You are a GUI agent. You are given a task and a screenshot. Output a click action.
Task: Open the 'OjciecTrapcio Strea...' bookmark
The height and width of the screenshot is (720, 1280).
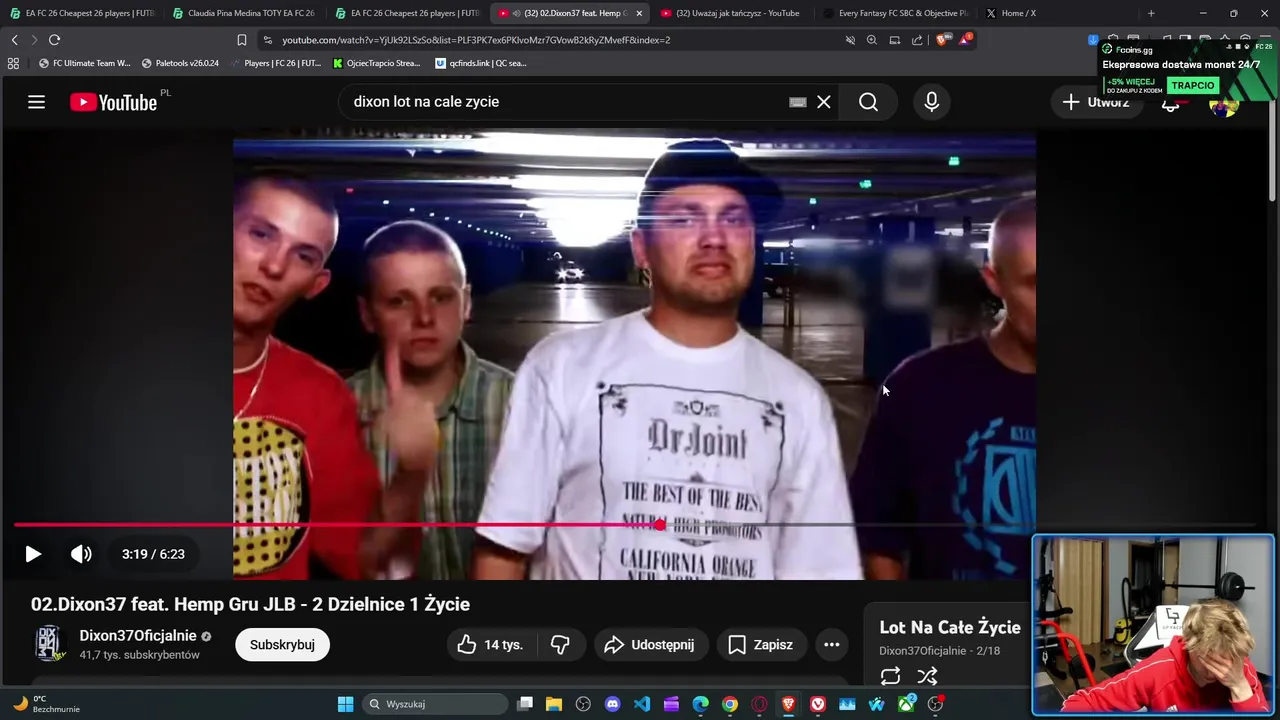(x=376, y=63)
